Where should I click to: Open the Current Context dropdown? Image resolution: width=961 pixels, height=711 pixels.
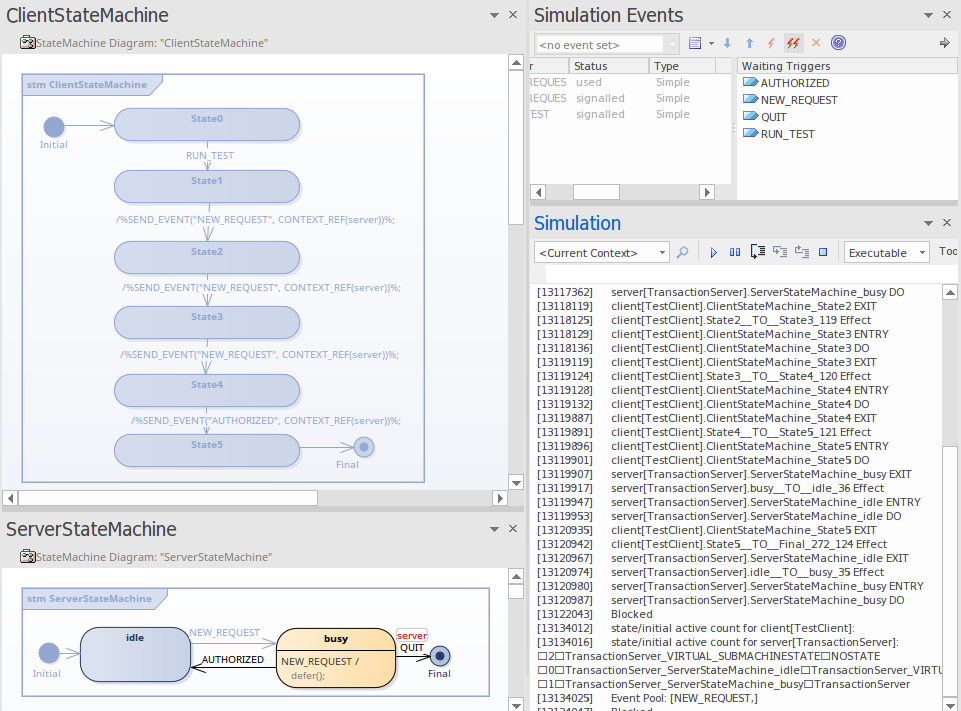pos(660,253)
